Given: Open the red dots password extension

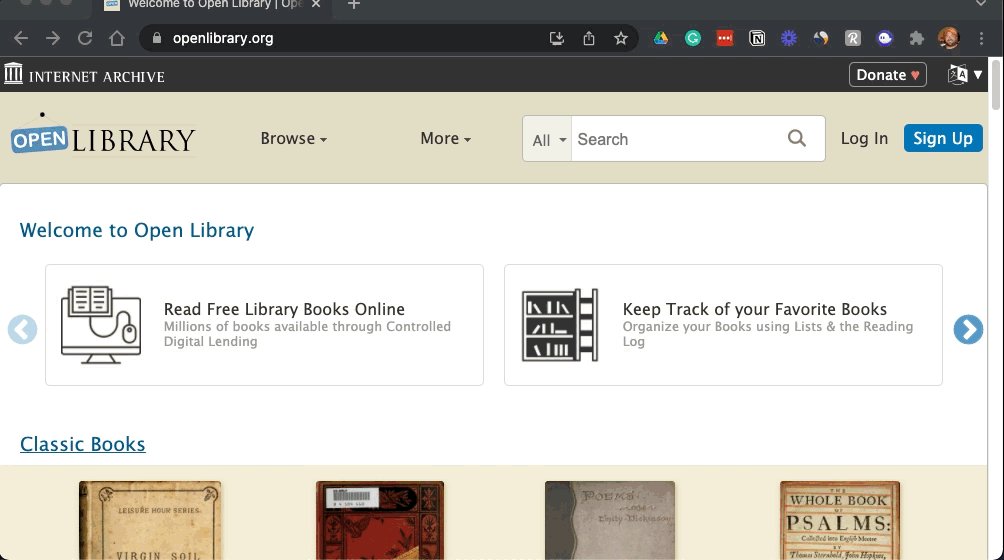Looking at the screenshot, I should pos(725,38).
